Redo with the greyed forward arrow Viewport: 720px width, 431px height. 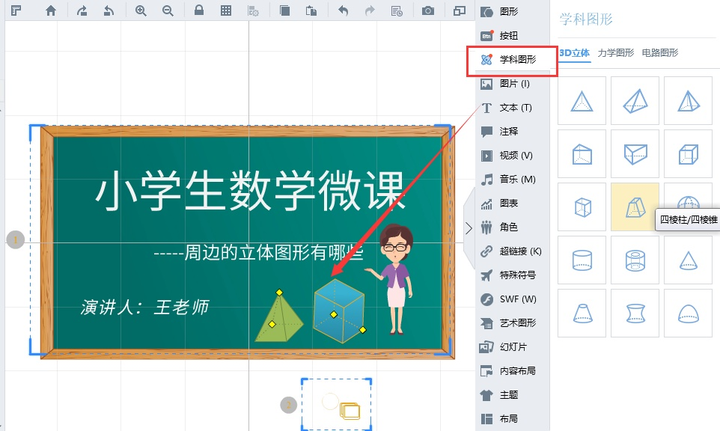tap(370, 11)
